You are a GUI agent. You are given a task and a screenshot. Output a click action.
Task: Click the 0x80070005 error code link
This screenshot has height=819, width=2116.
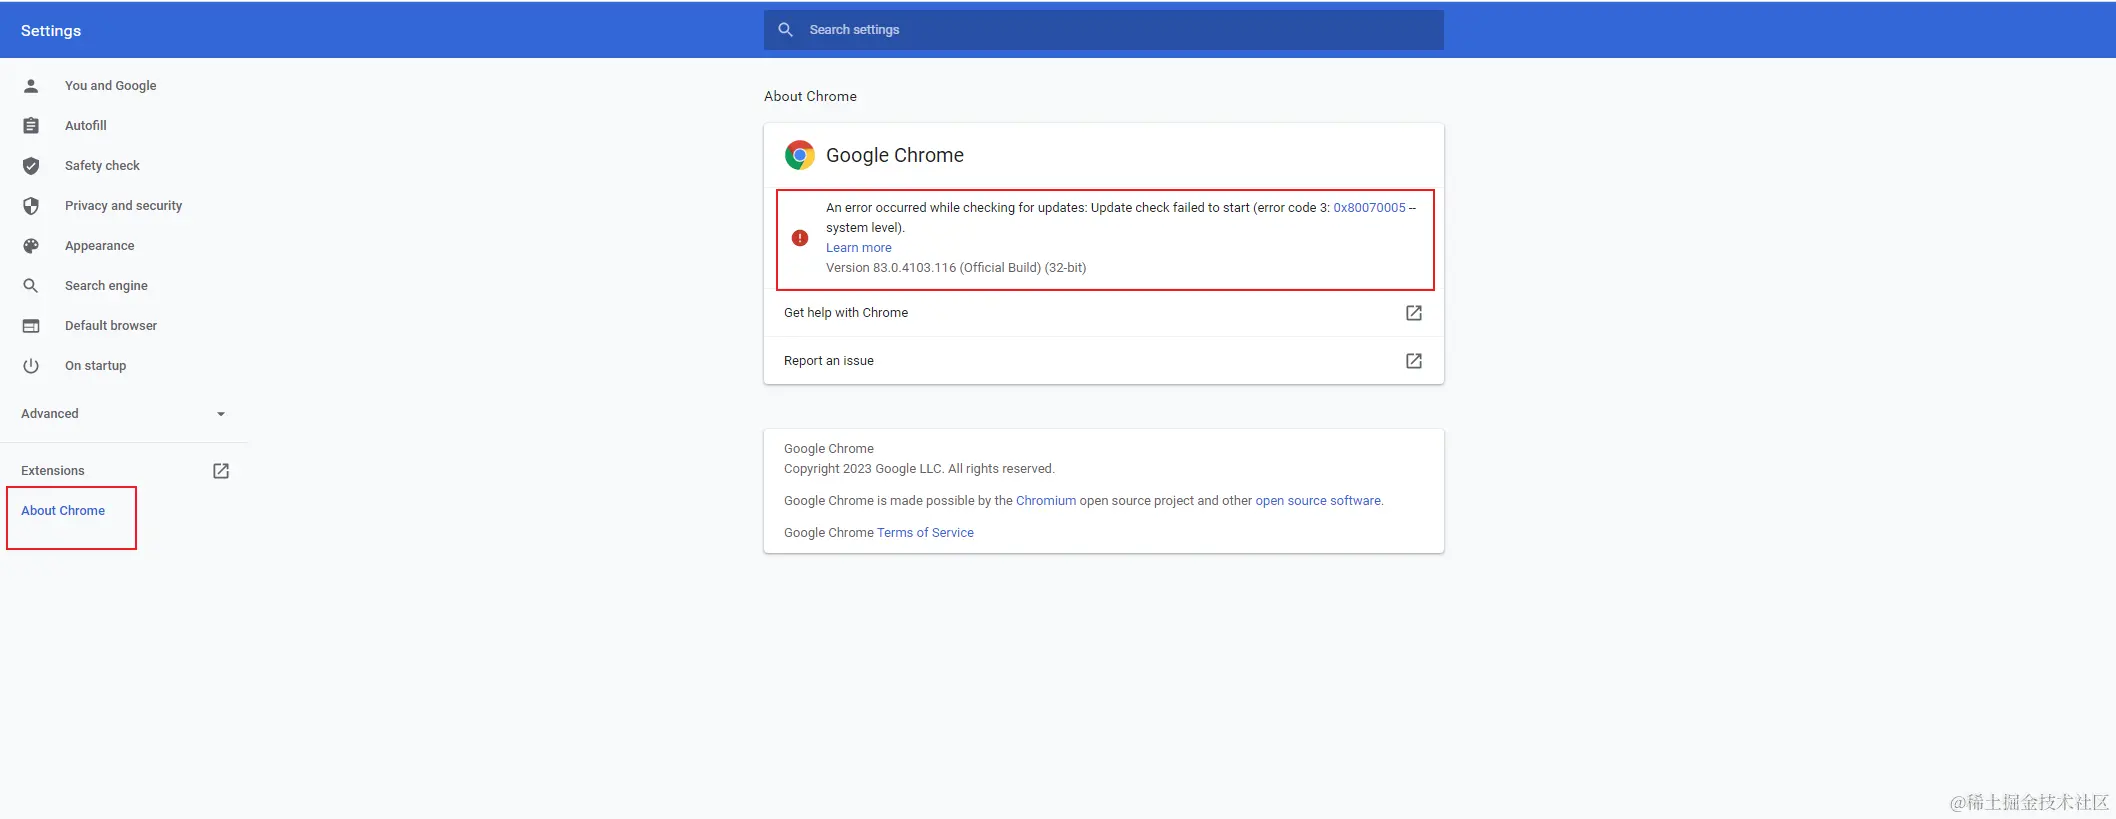click(1369, 208)
